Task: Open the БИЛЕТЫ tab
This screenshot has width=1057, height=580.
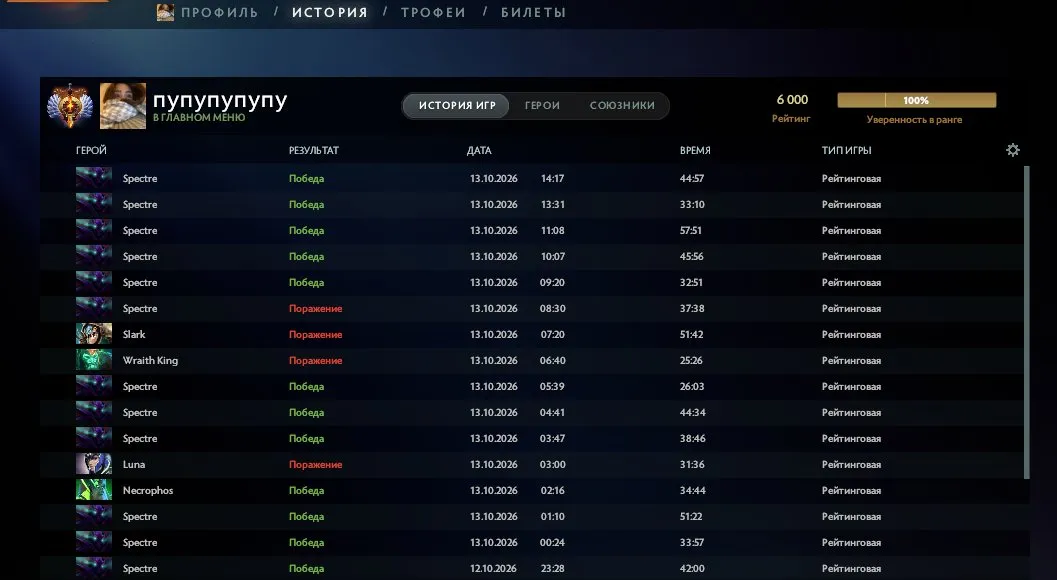Action: pyautogui.click(x=533, y=12)
